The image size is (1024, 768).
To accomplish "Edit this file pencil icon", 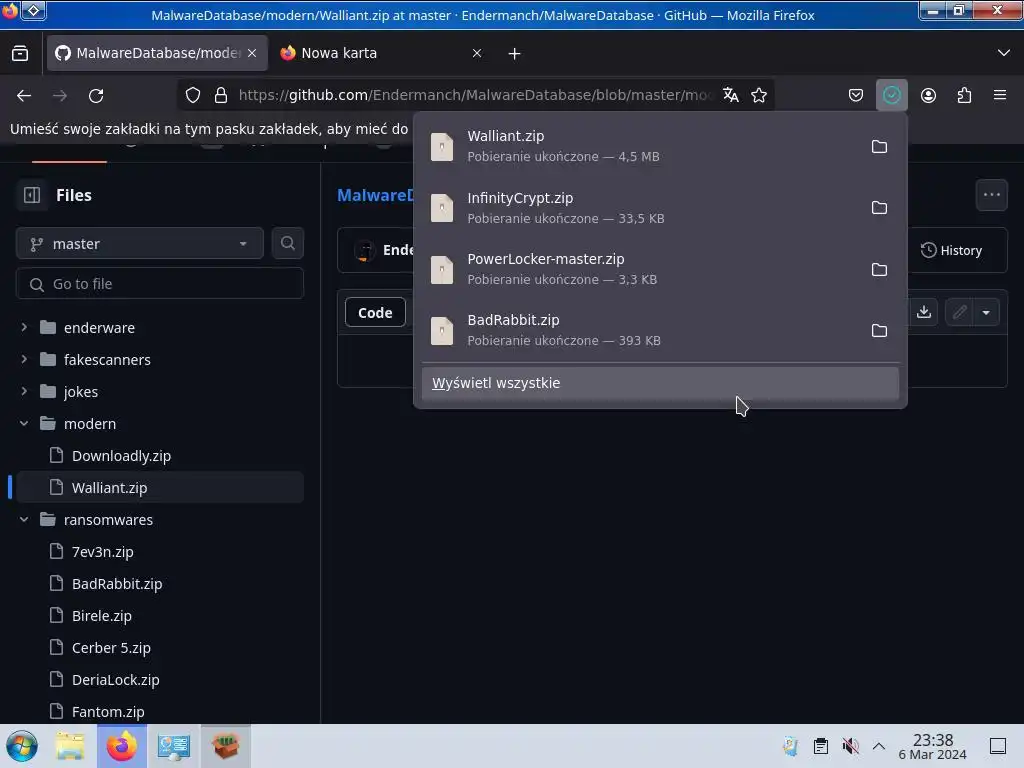I will [959, 312].
